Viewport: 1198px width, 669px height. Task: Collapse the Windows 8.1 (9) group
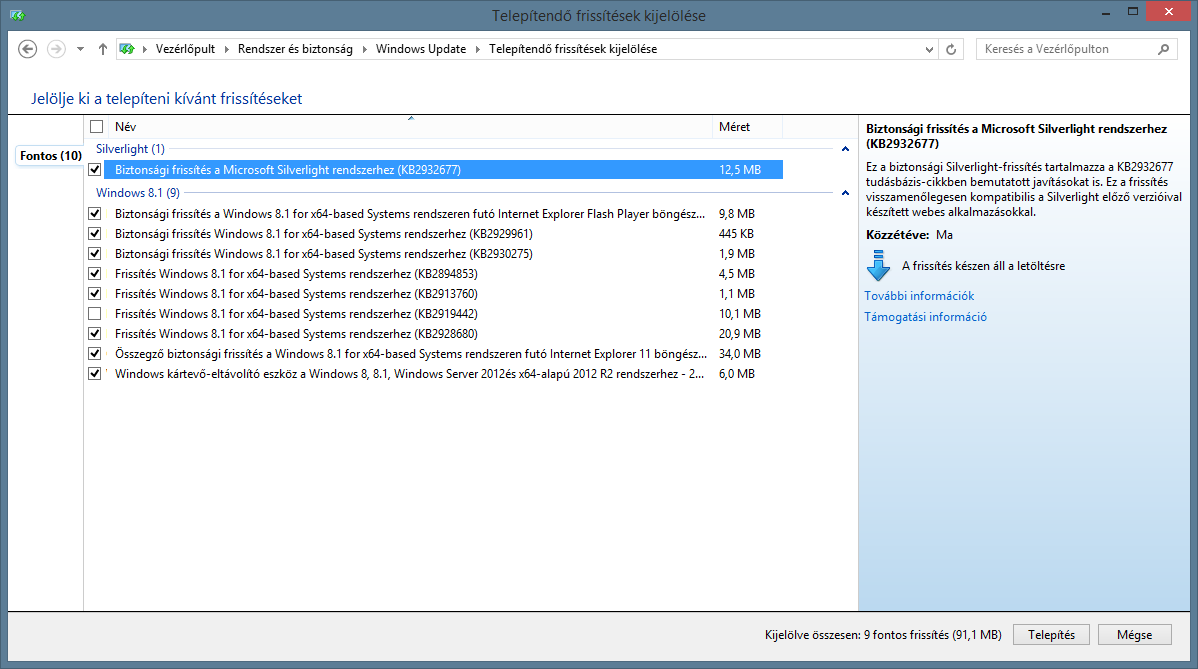[x=845, y=192]
